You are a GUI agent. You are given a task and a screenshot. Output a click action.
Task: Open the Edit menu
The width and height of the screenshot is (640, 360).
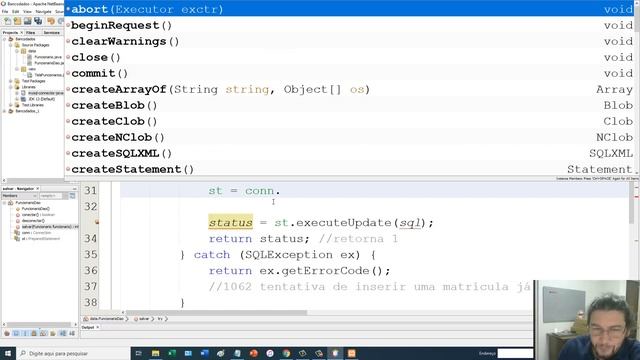click(x=16, y=11)
